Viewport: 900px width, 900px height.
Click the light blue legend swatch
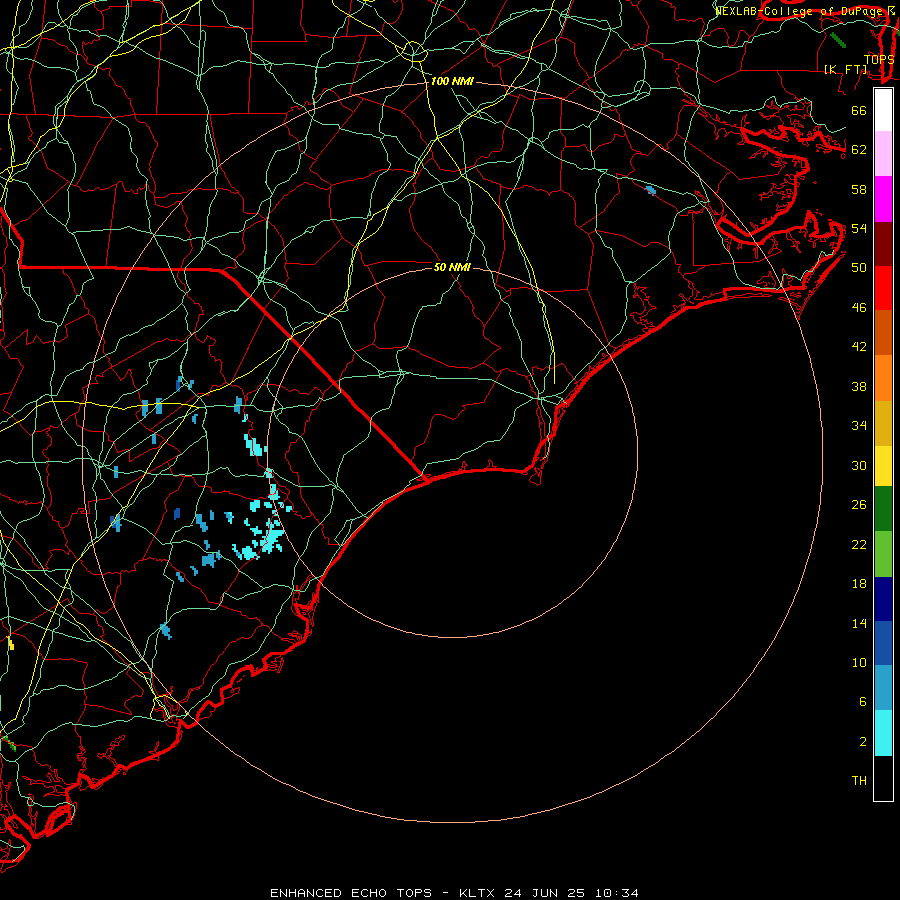(x=883, y=688)
